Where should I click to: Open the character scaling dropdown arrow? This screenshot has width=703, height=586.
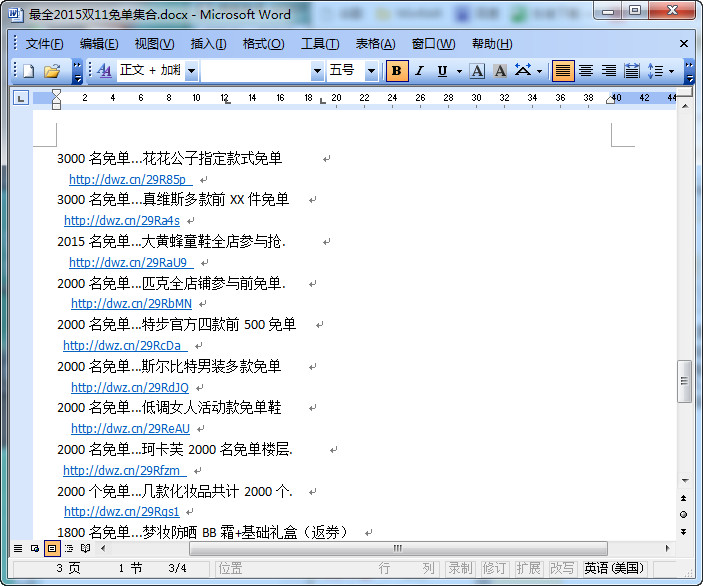click(x=539, y=71)
